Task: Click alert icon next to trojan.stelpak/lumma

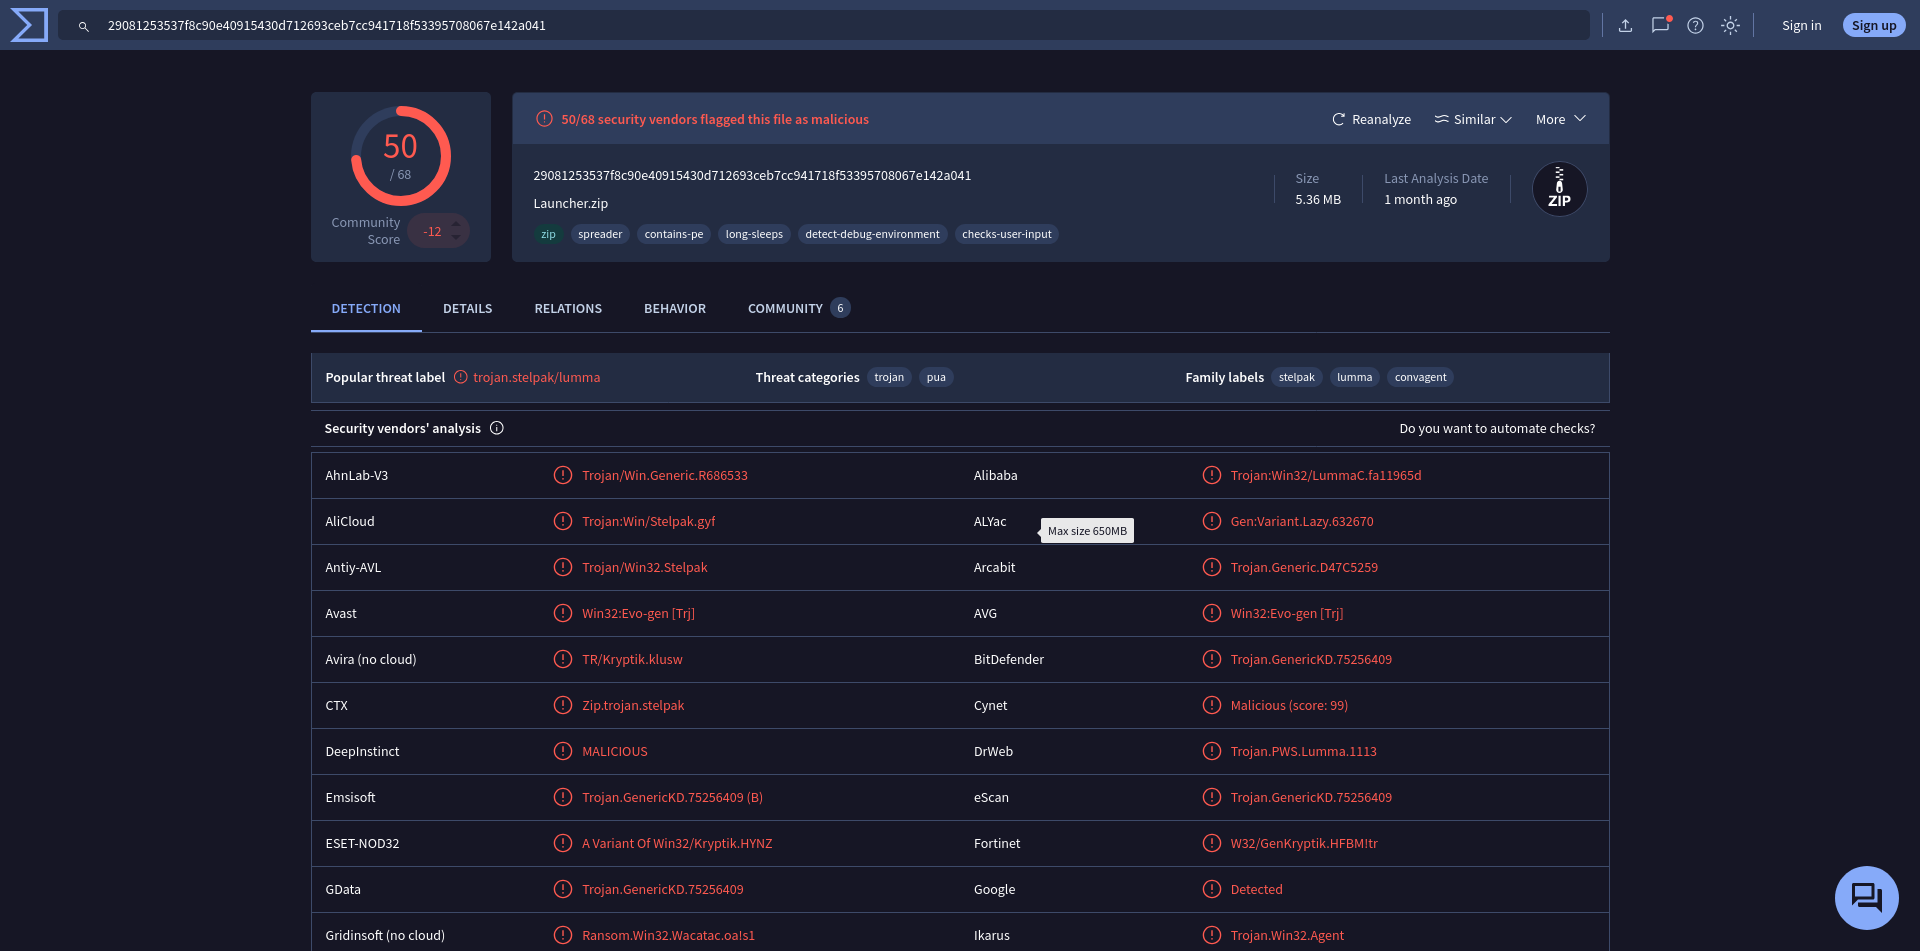Action: (461, 377)
